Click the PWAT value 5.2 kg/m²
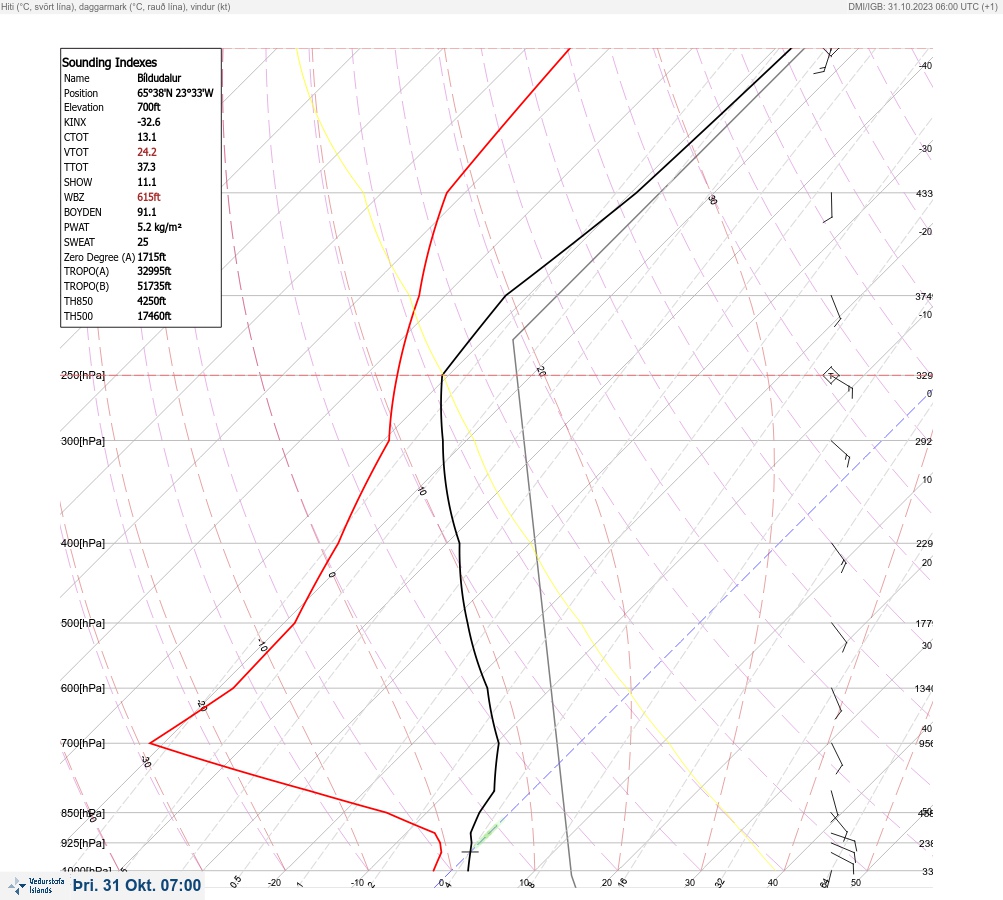This screenshot has width=1003, height=900. pos(159,227)
